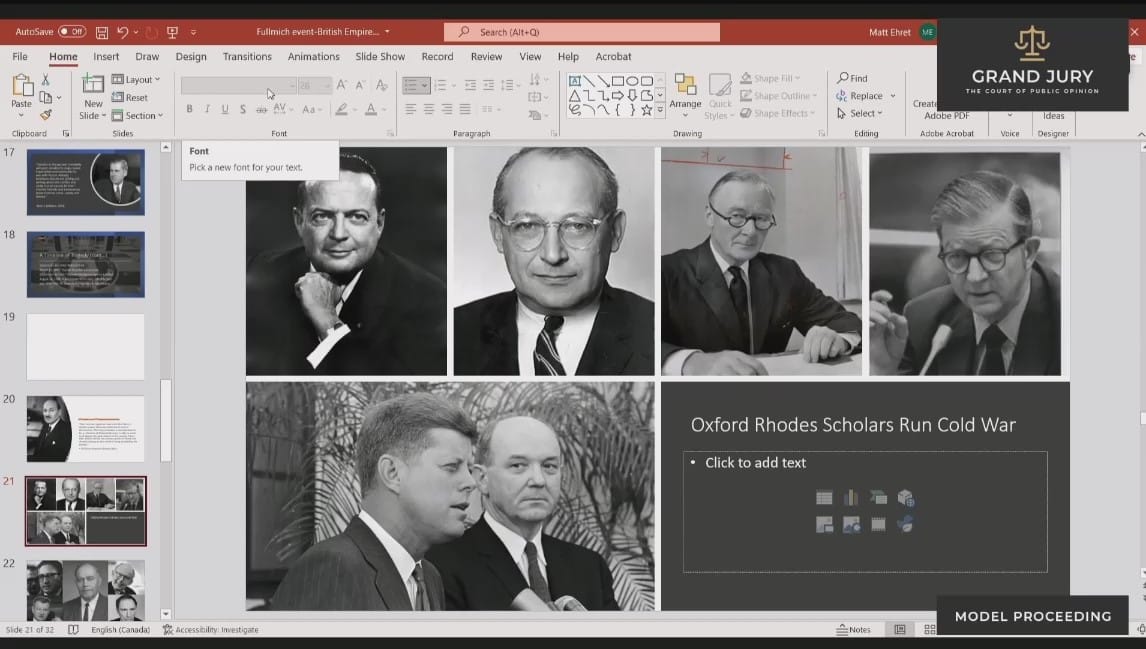Click Accessibility: Investigate in status bar
The width and height of the screenshot is (1146, 649).
coord(210,630)
